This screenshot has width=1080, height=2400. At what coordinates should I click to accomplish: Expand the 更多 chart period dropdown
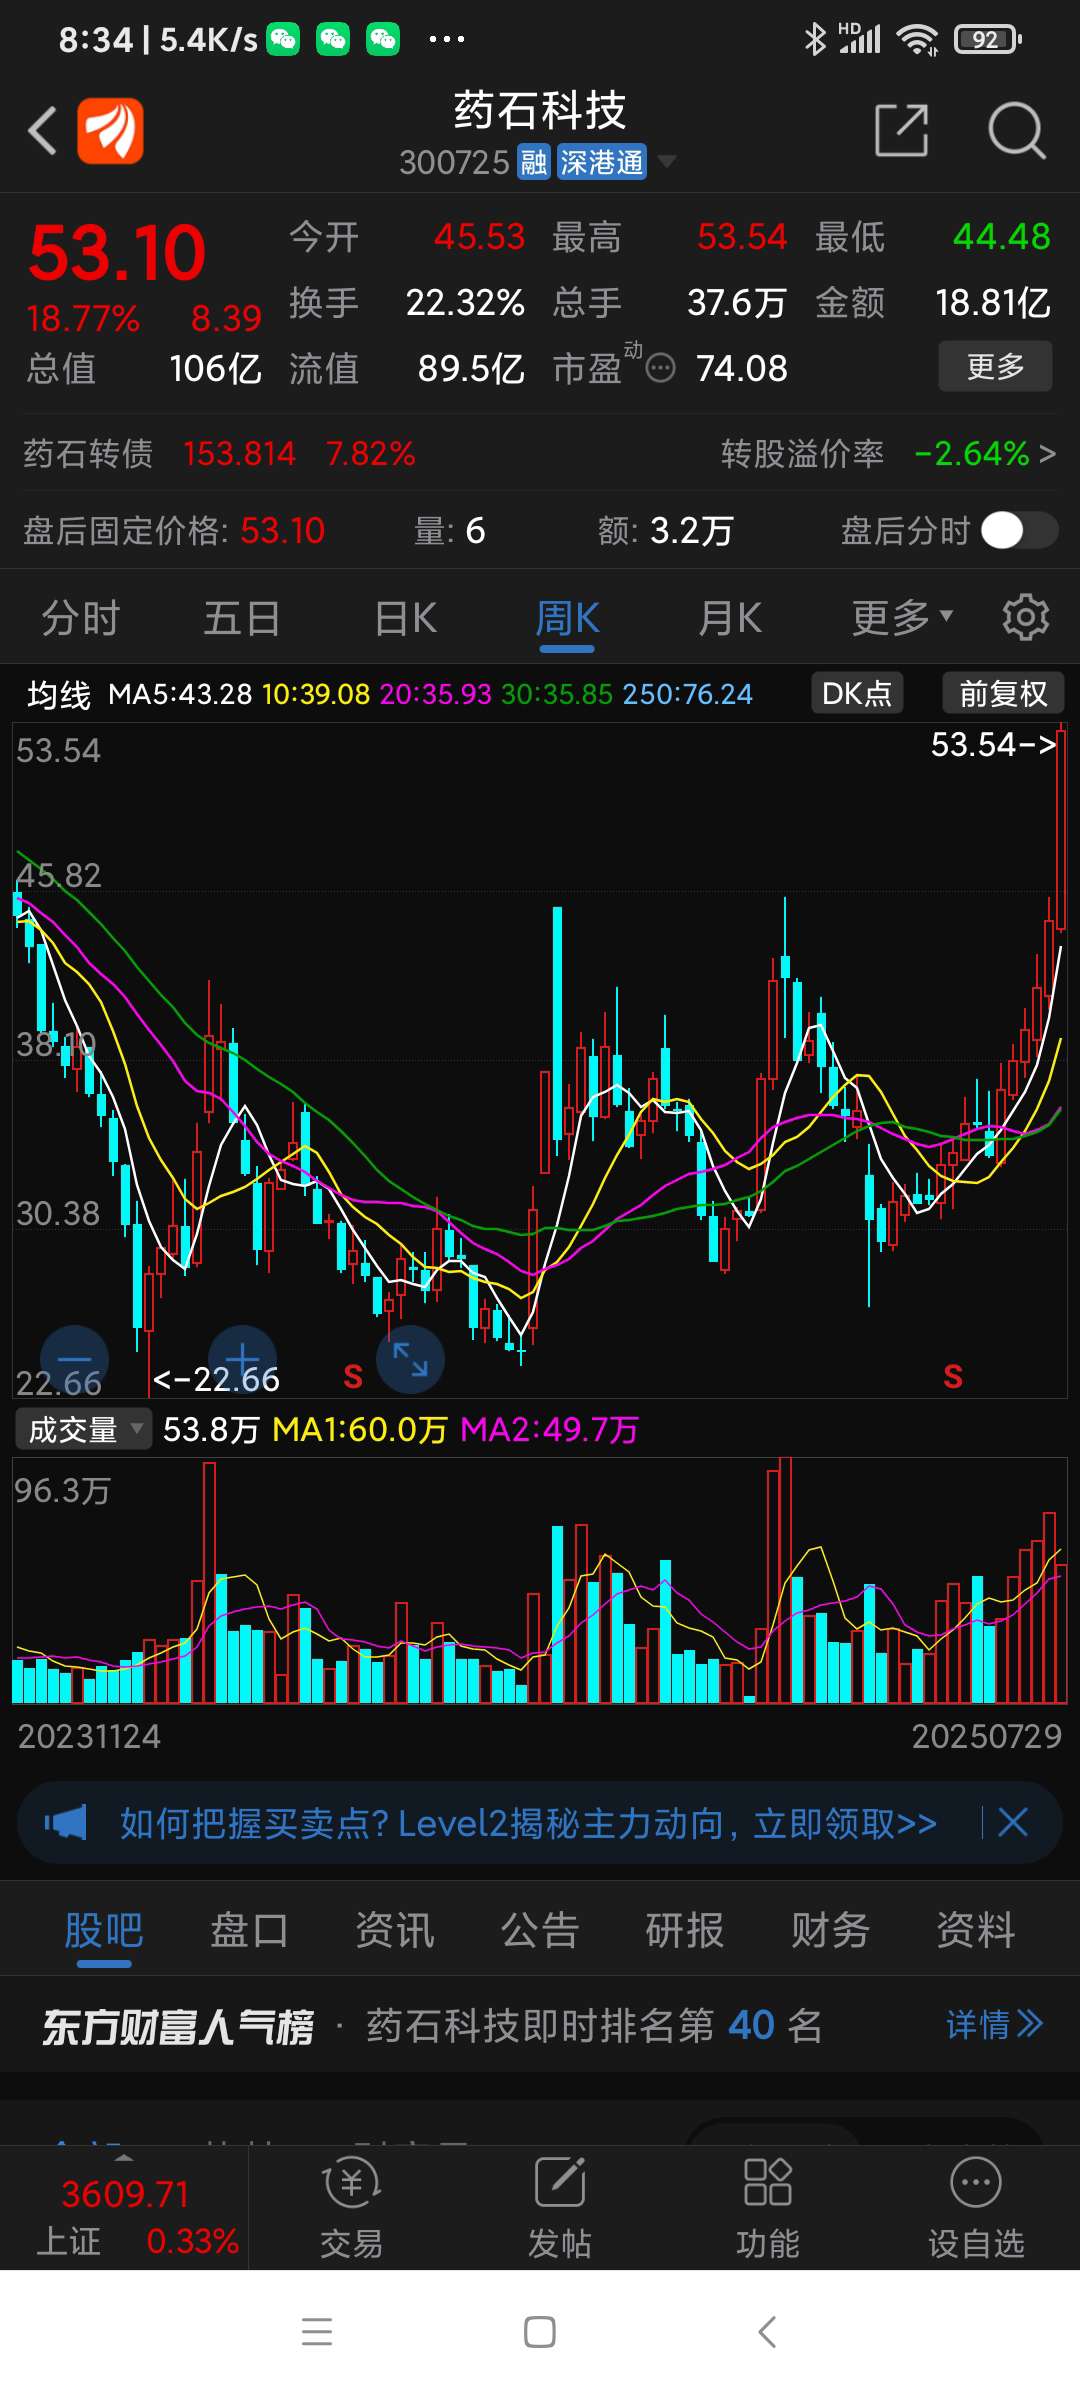click(902, 618)
